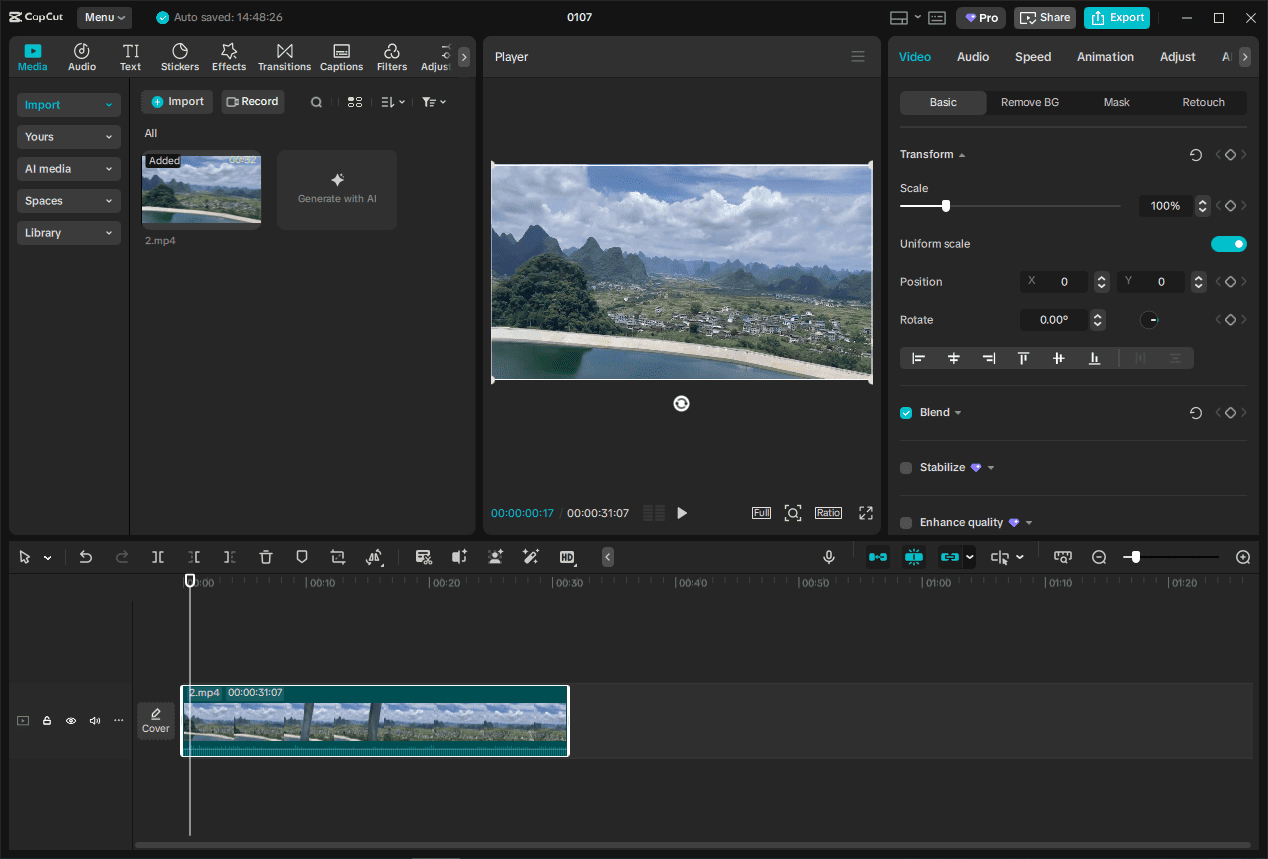Collapse the Transform section

click(960, 154)
